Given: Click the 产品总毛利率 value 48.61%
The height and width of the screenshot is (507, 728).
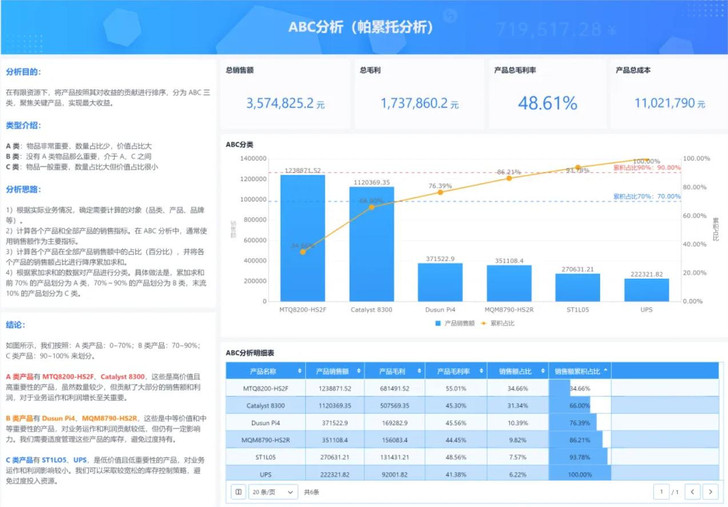Looking at the screenshot, I should [x=547, y=103].
